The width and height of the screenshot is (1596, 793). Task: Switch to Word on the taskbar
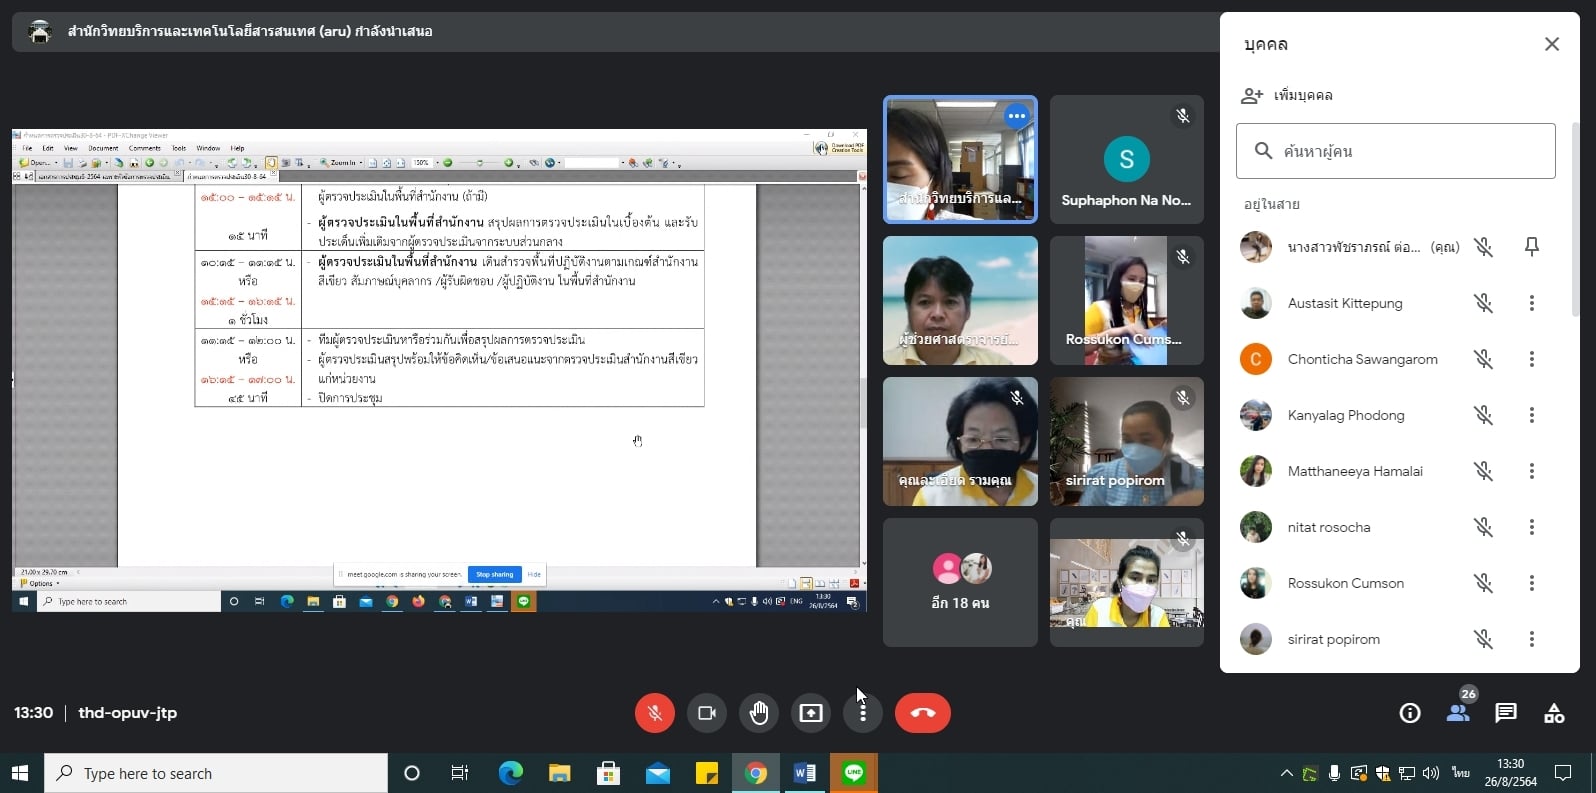[x=804, y=773]
